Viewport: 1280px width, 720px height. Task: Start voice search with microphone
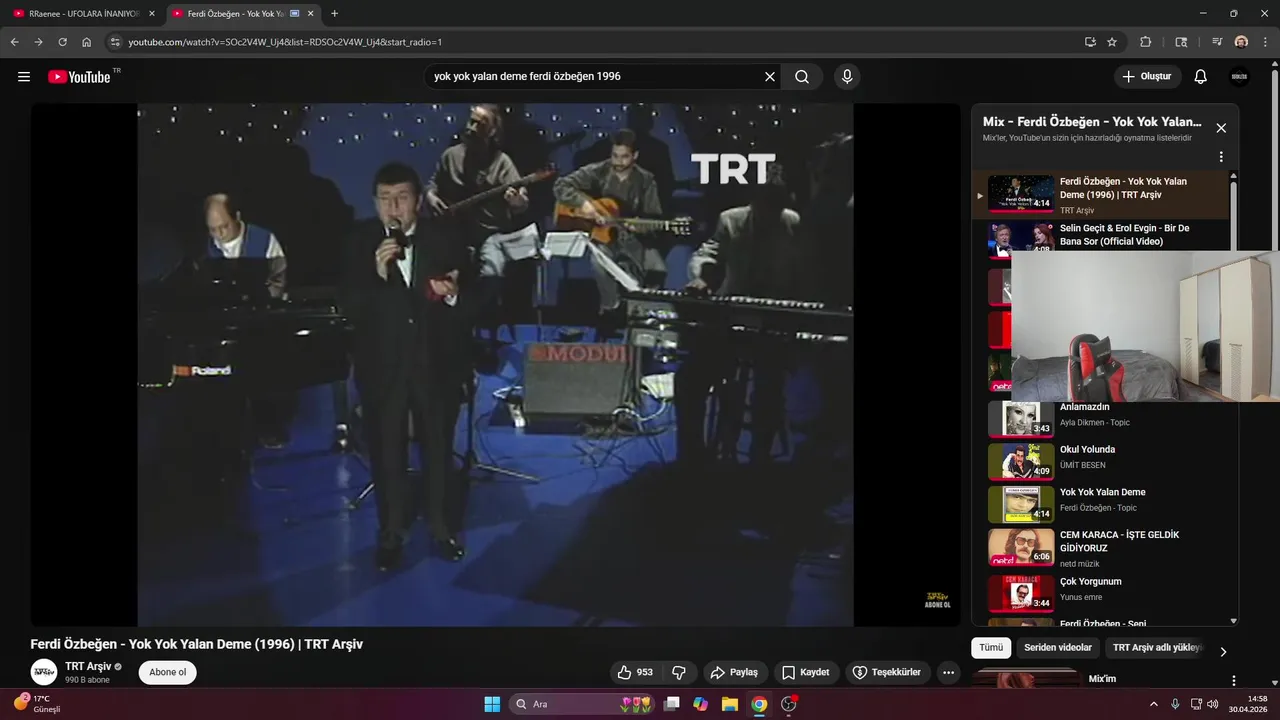click(x=847, y=77)
